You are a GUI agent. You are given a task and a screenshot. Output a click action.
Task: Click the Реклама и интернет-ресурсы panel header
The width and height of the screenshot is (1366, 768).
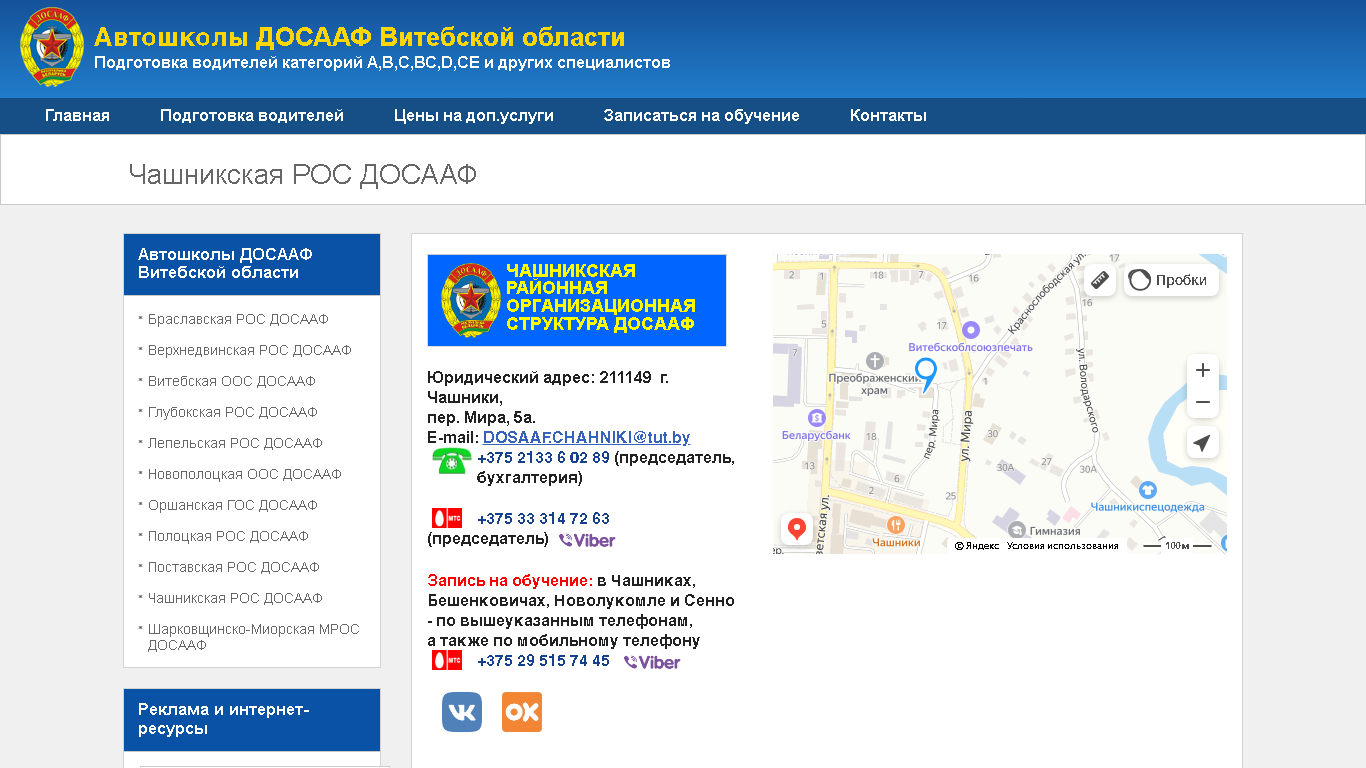pyautogui.click(x=252, y=720)
